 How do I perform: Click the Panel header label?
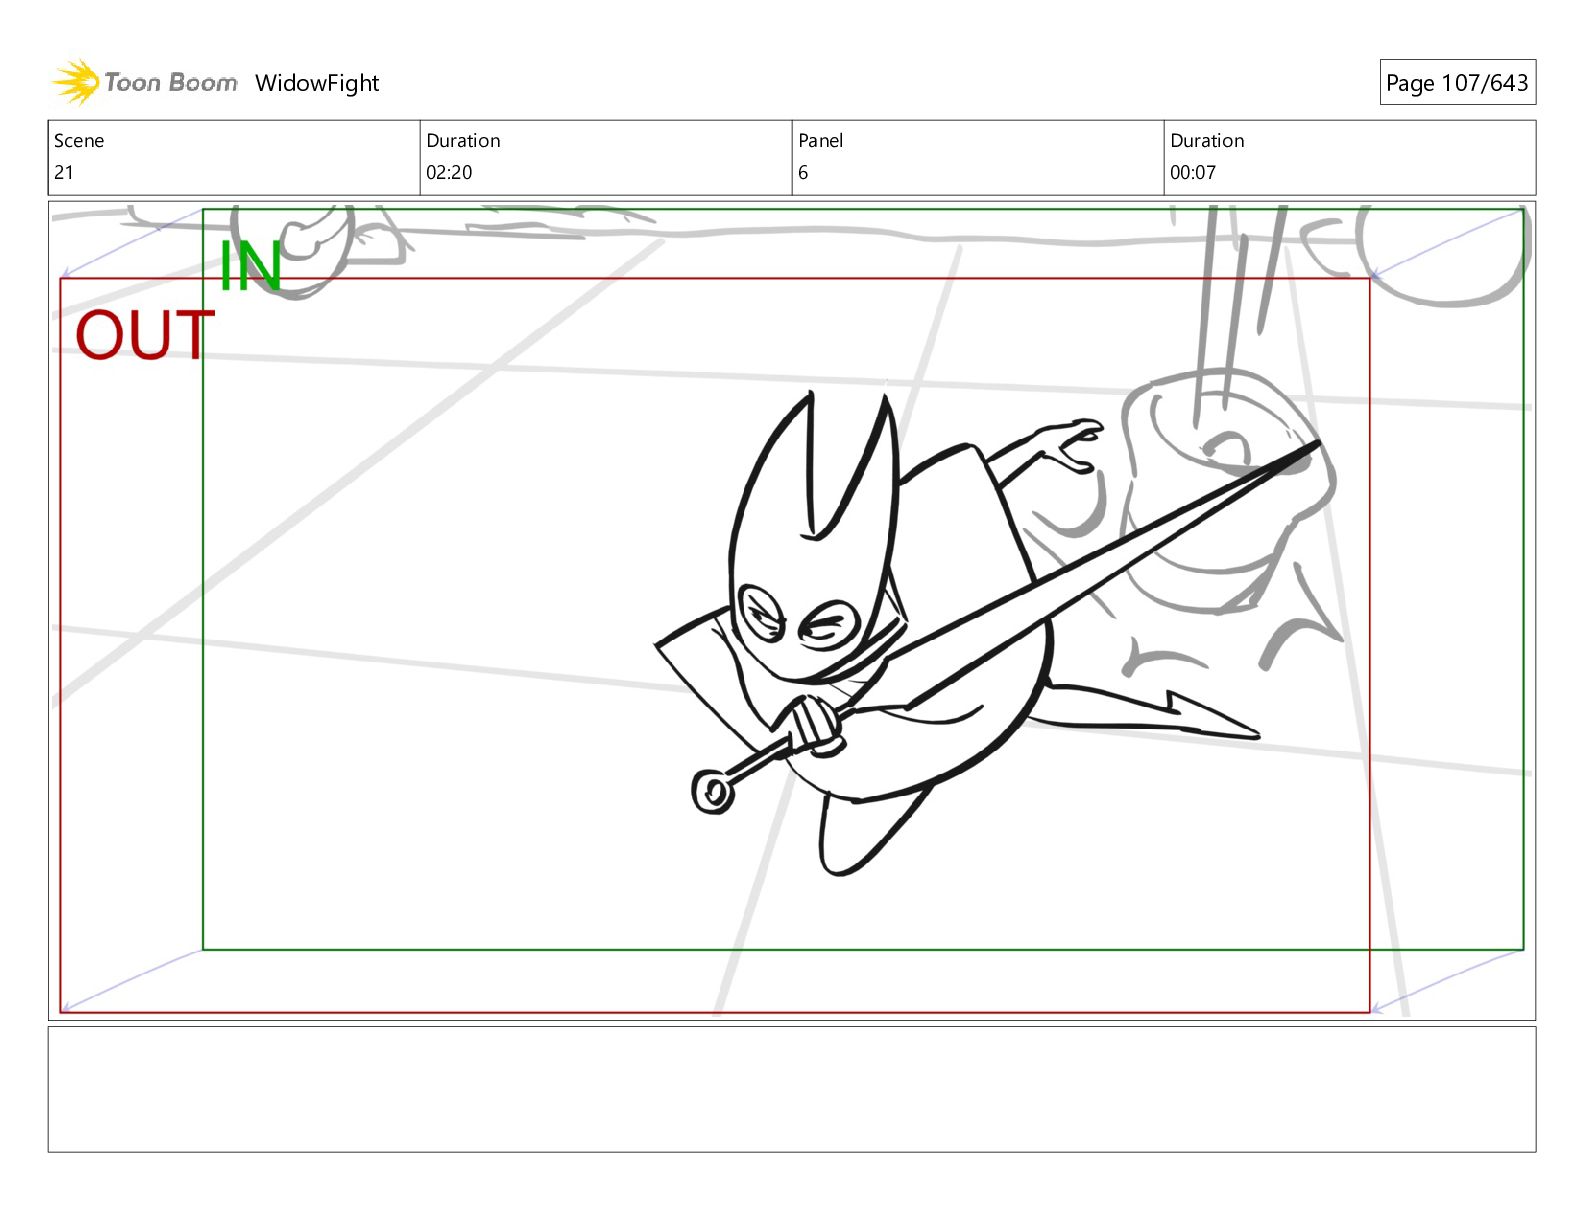pos(821,141)
